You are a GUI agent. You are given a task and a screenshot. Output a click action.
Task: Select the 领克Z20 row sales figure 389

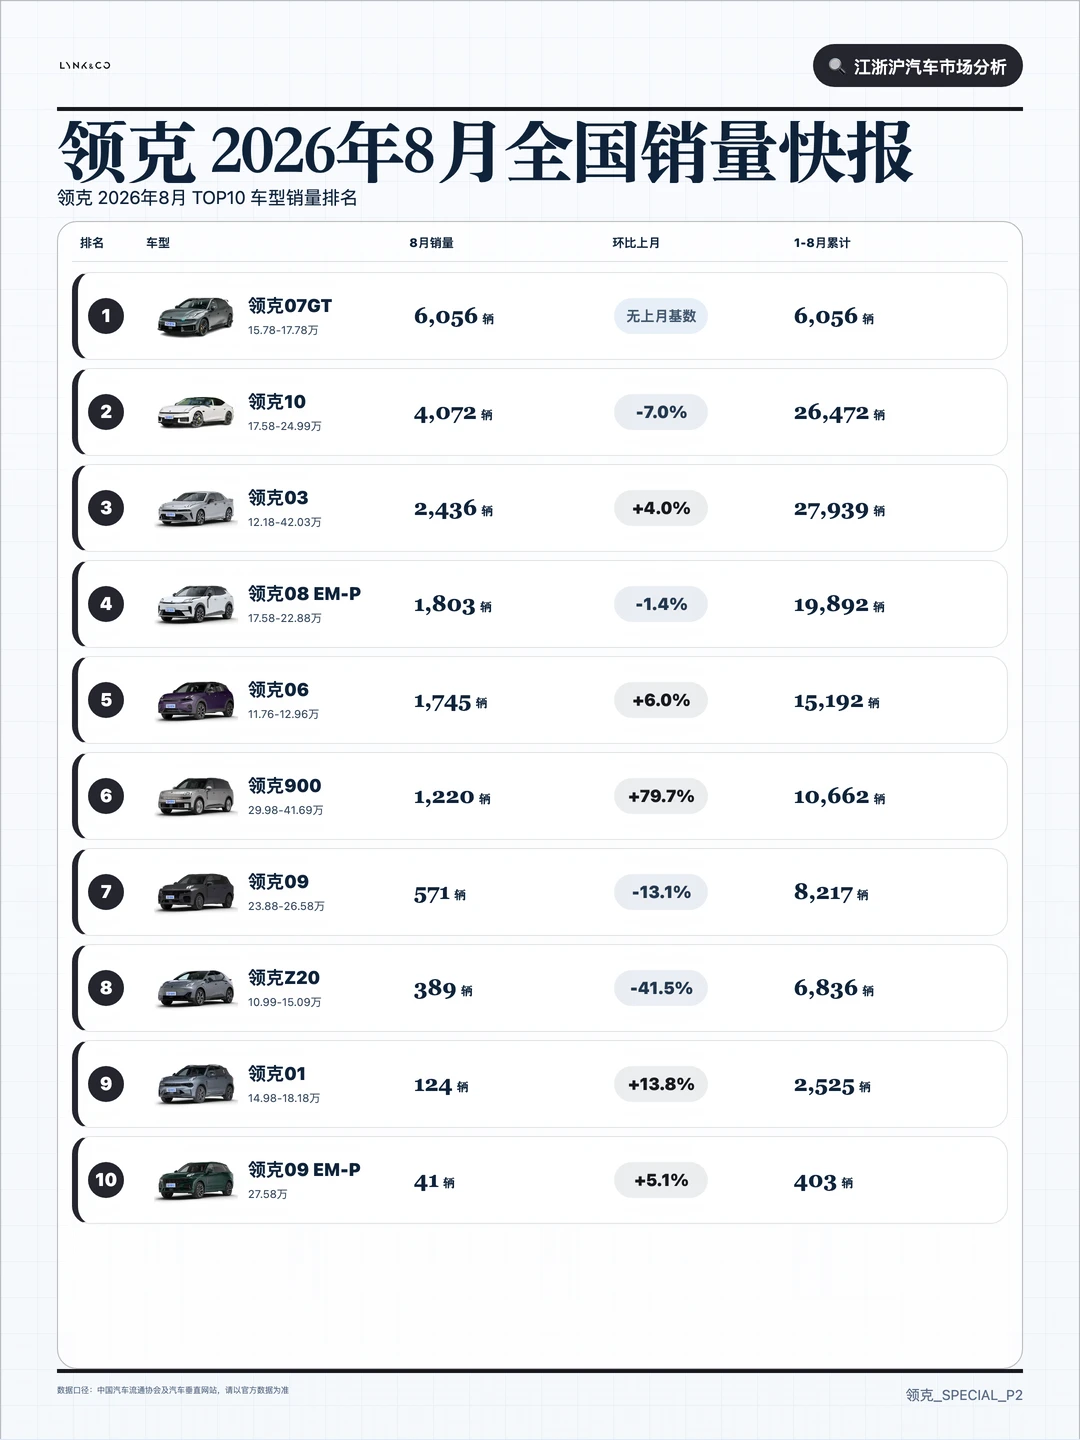point(435,989)
